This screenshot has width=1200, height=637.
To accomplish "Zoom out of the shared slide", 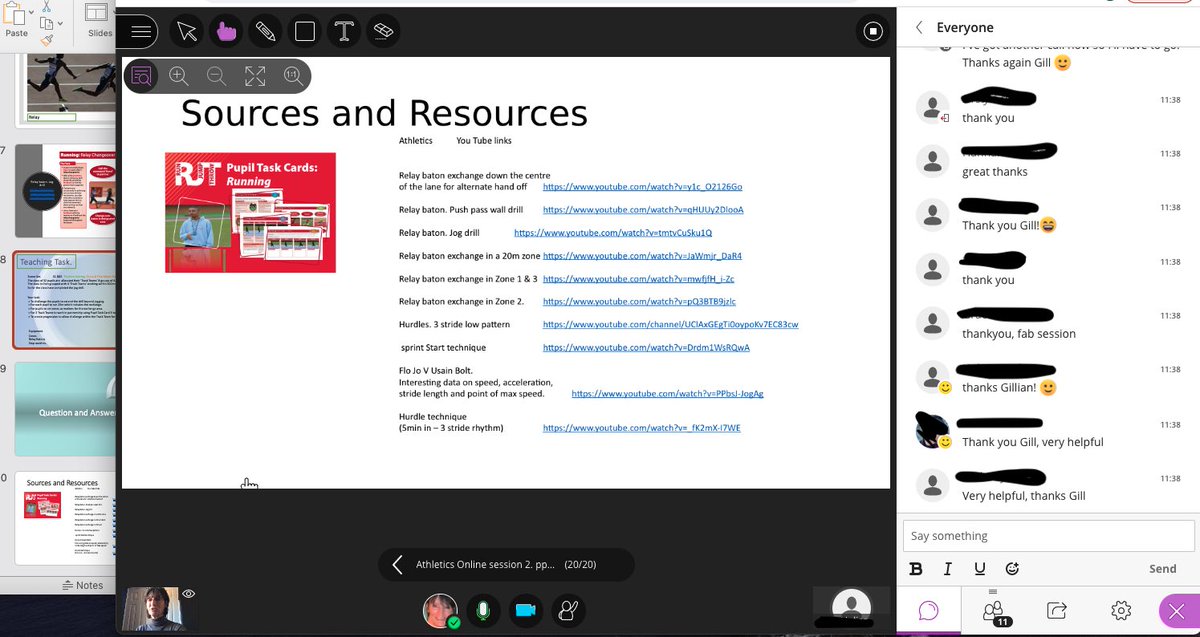I will tap(216, 75).
